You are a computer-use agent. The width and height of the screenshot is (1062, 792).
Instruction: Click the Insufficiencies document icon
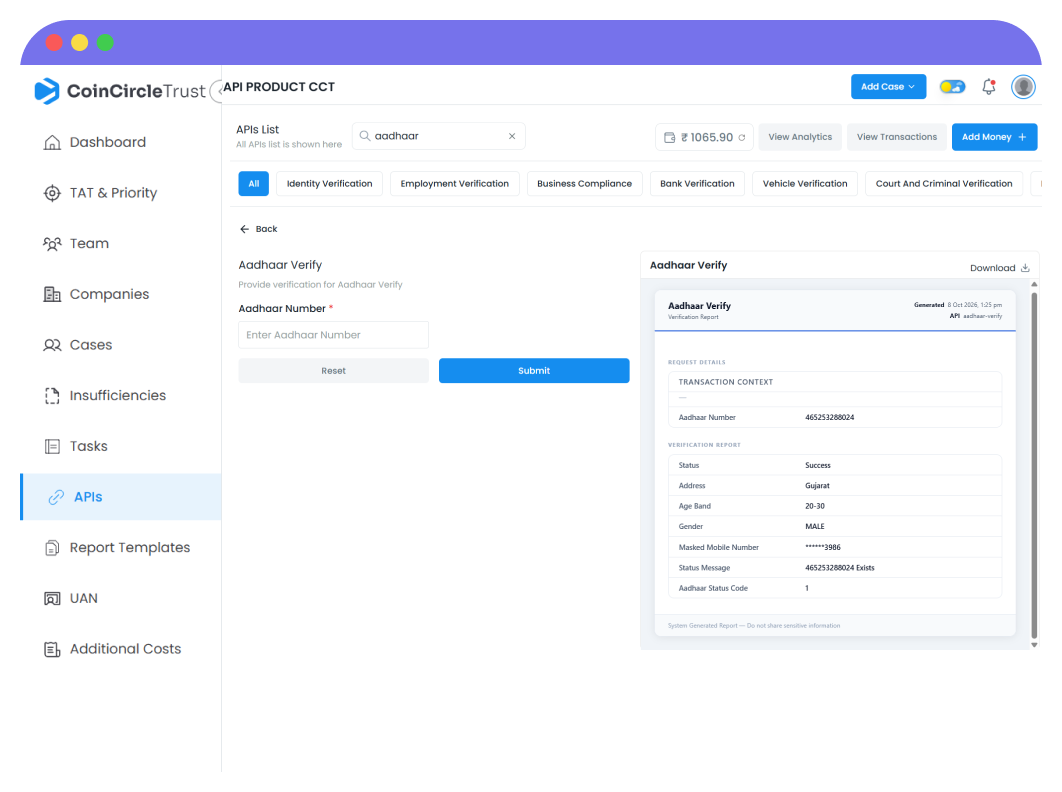tap(52, 396)
